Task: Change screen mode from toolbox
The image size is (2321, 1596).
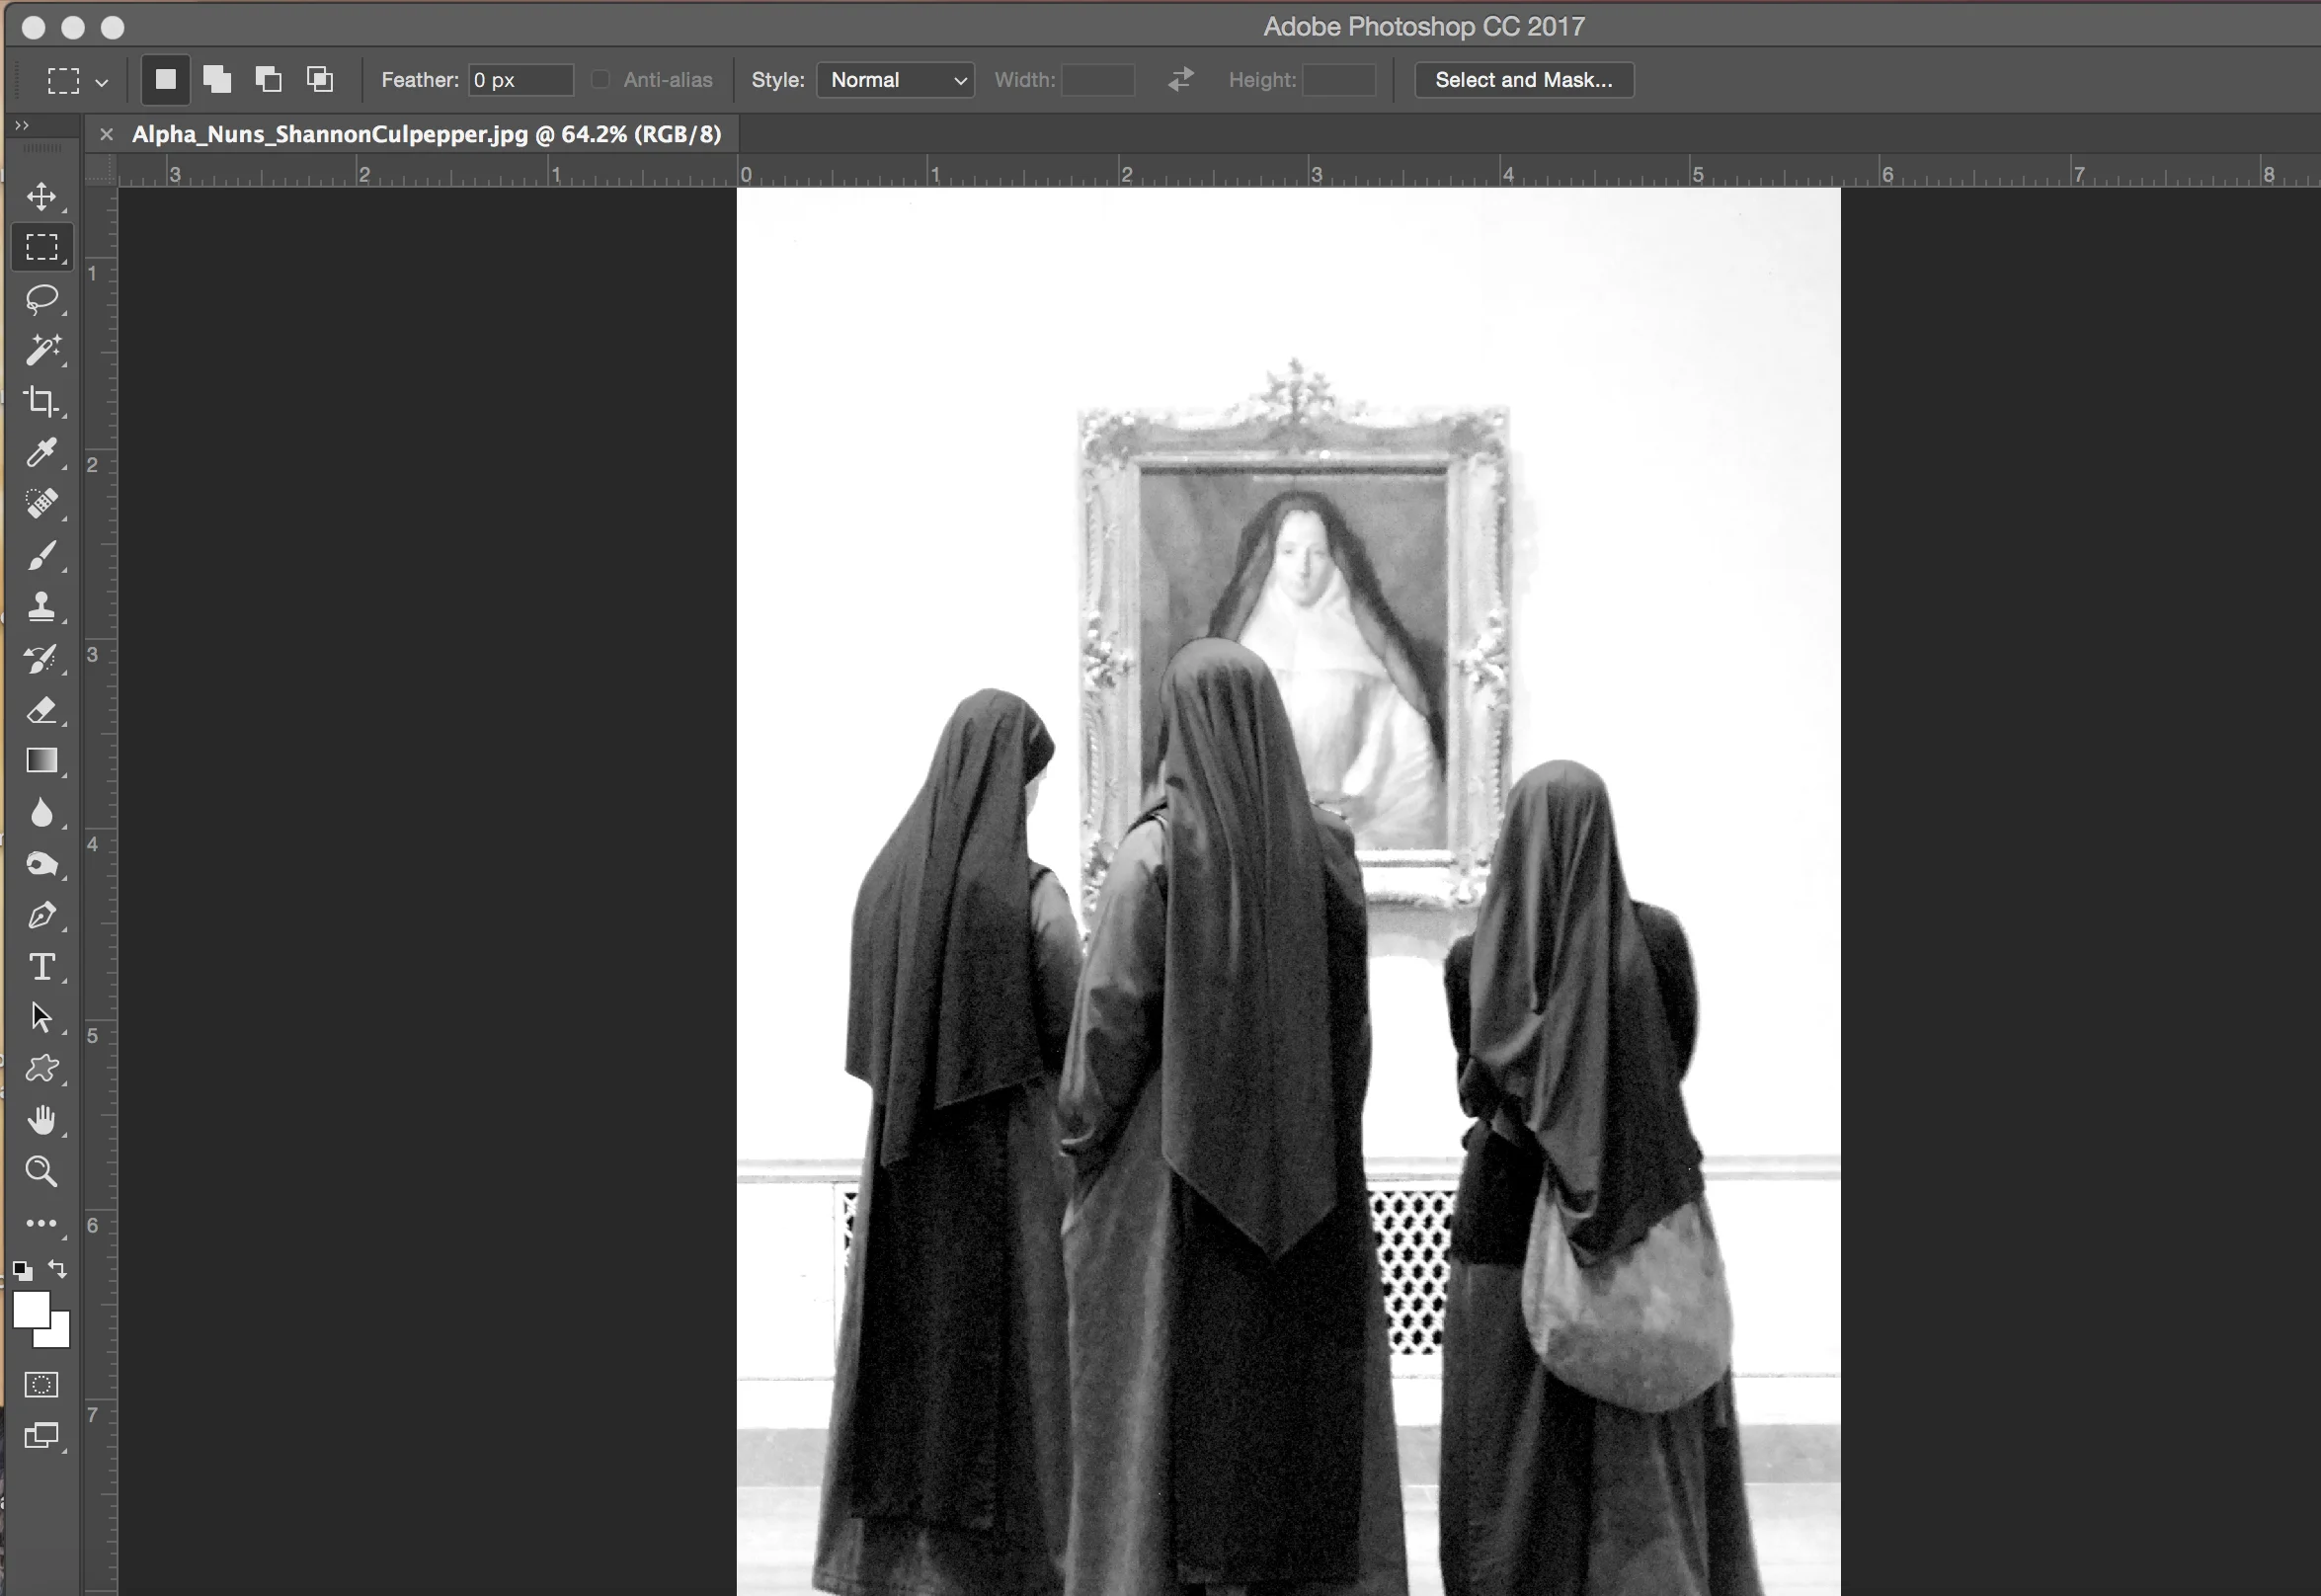Action: (x=42, y=1436)
